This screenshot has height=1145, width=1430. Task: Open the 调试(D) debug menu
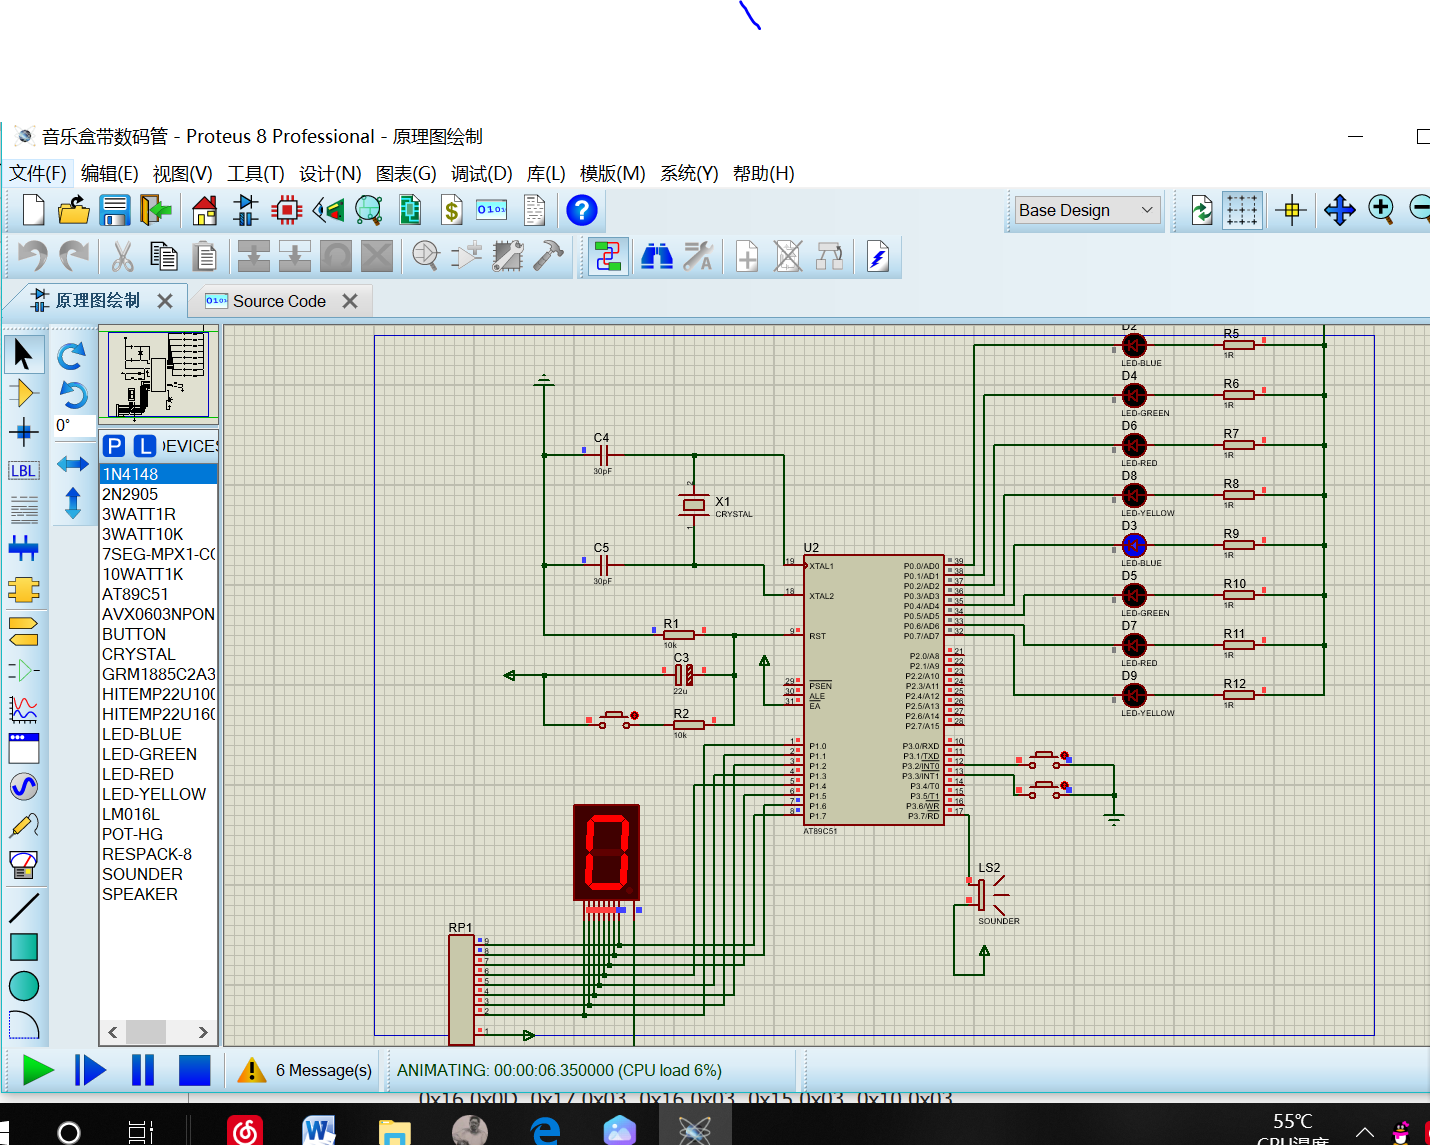481,174
